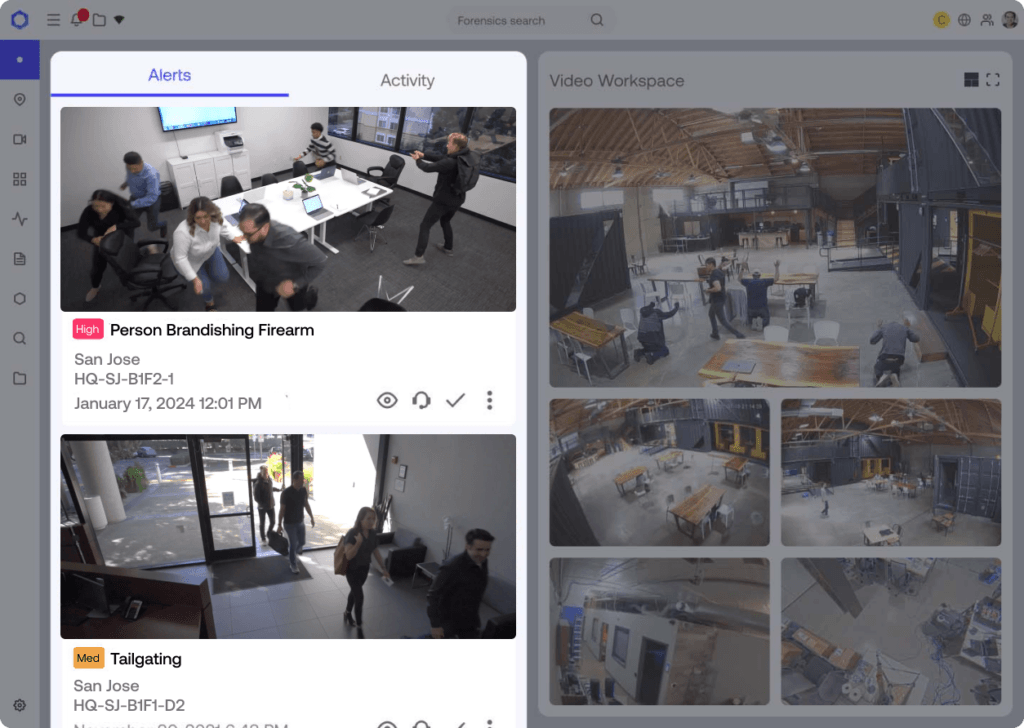Select bottom-left construction camera feed
The width and height of the screenshot is (1024, 728).
pos(659,631)
